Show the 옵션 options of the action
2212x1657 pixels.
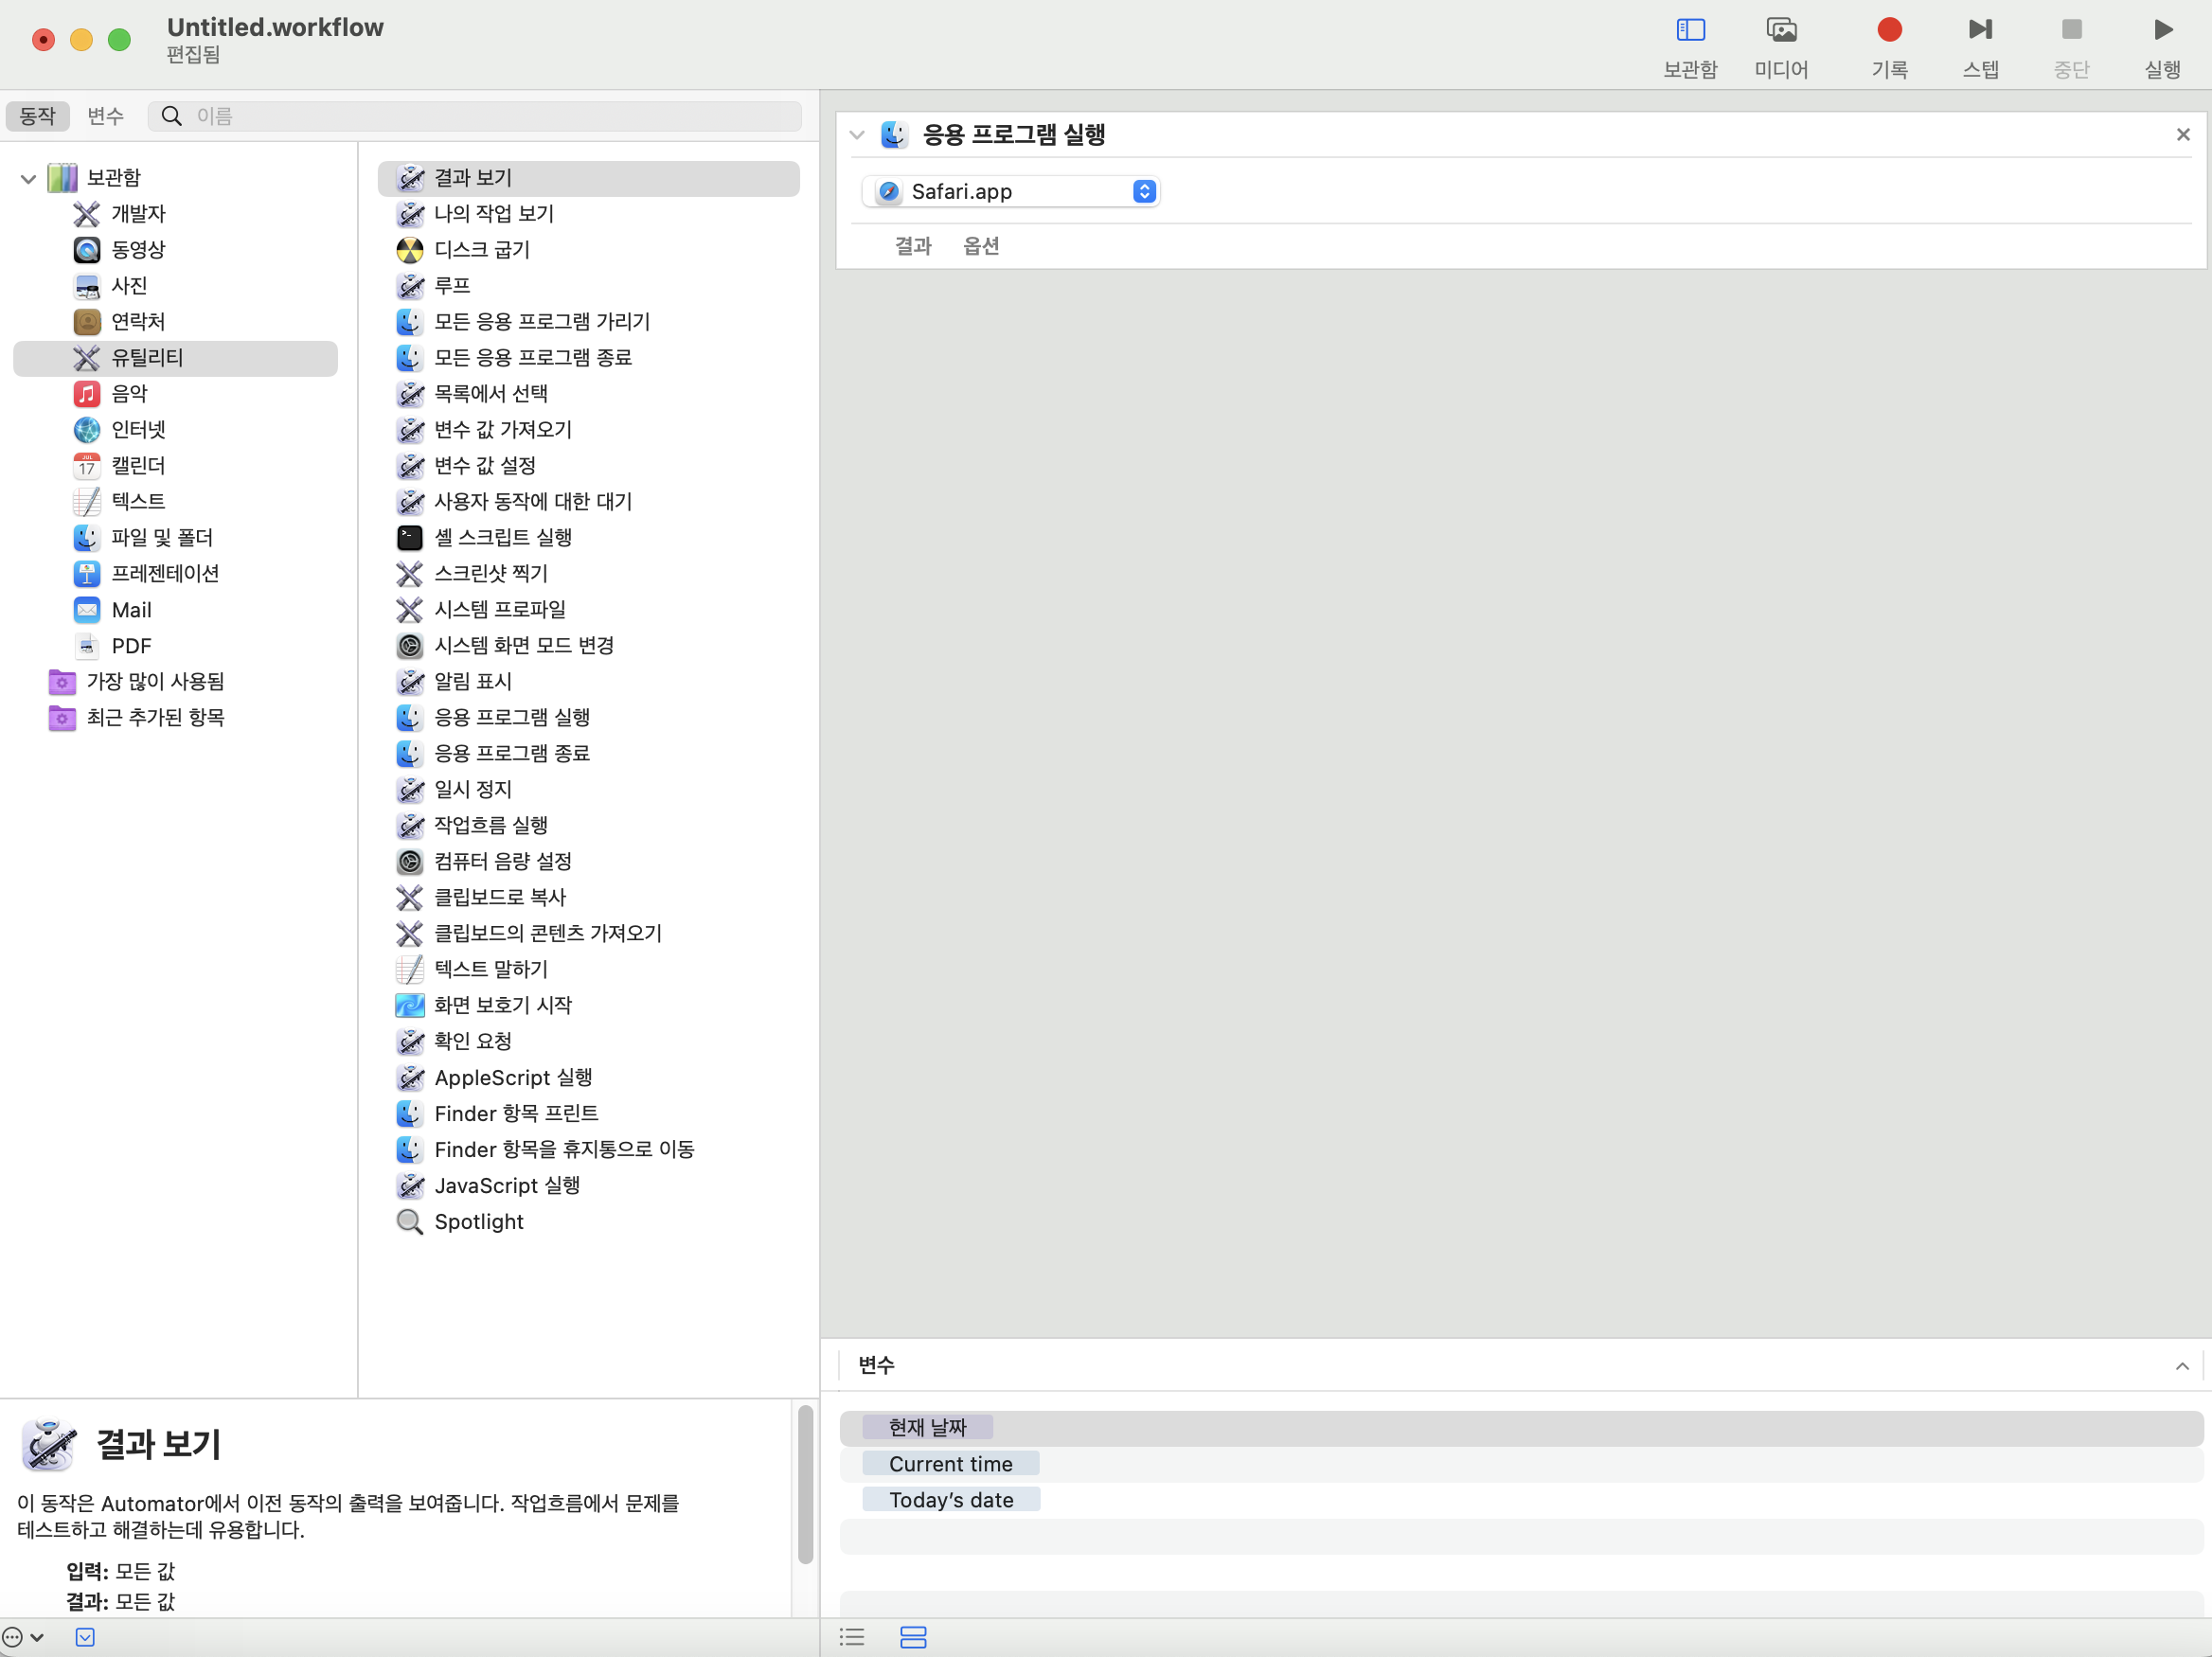(x=981, y=246)
